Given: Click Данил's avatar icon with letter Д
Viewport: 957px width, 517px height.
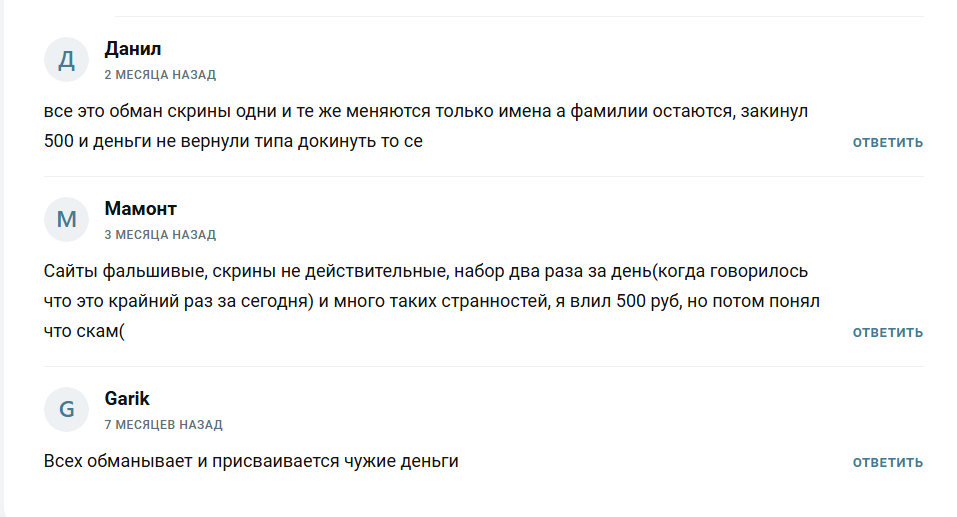Looking at the screenshot, I should click(x=67, y=59).
